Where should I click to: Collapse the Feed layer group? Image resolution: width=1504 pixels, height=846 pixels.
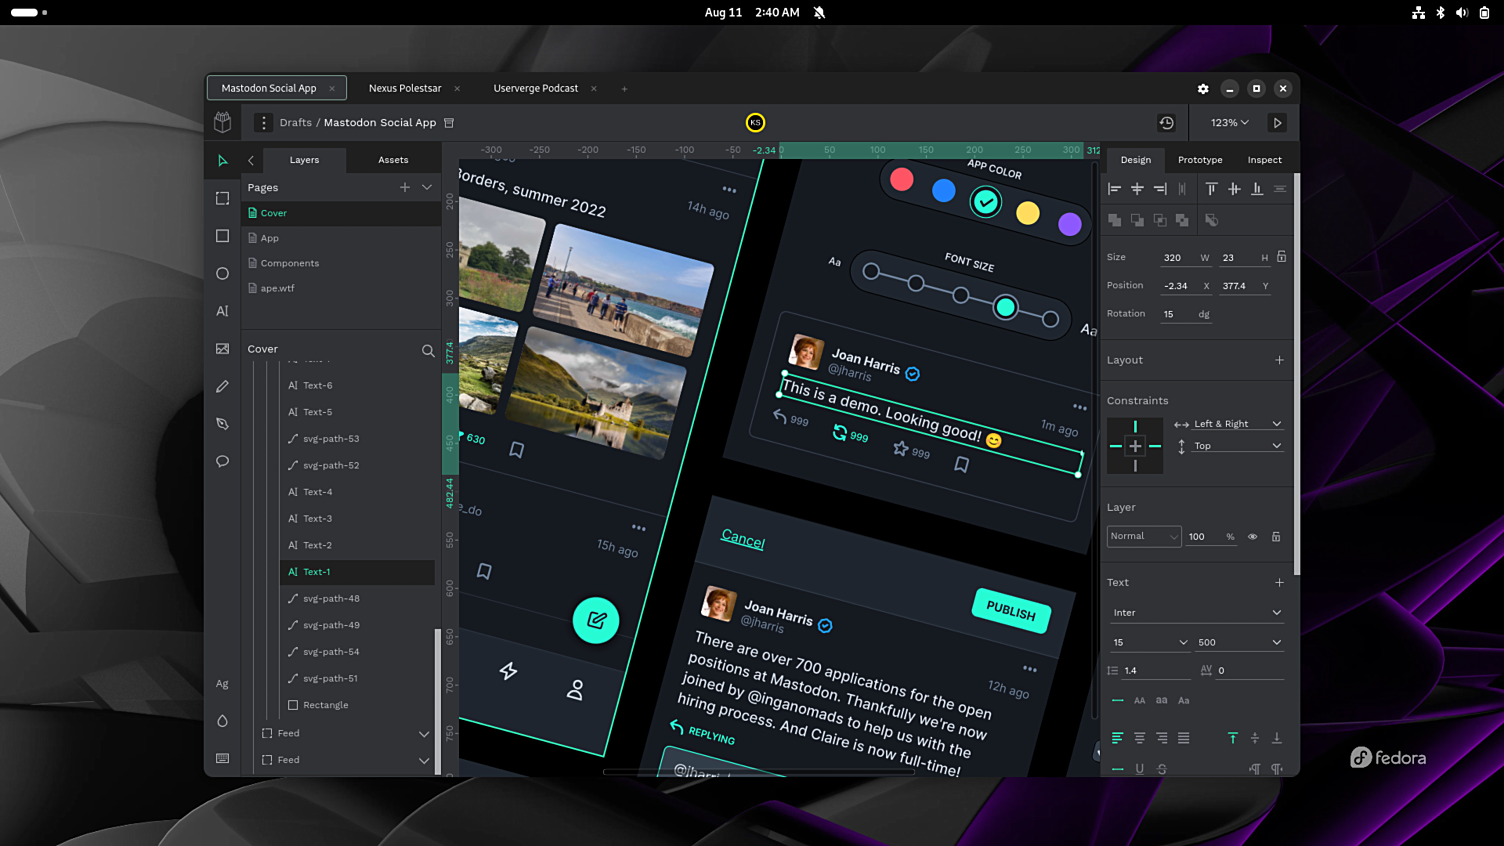[x=424, y=733]
